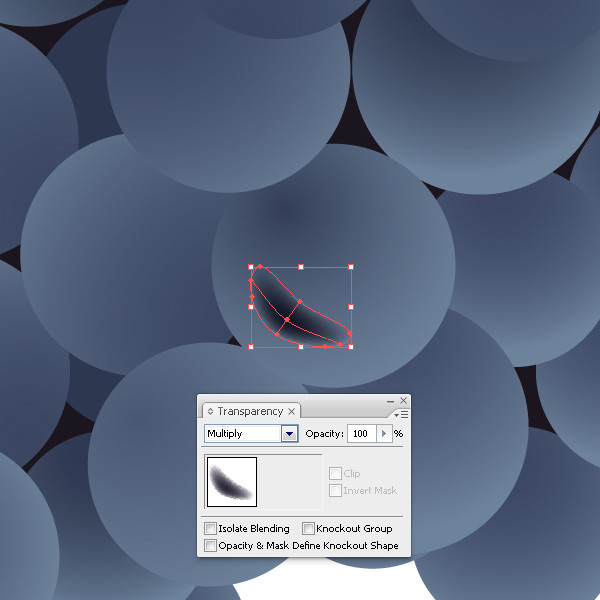Select the Transparency tab
Viewport: 600px width, 600px height.
(x=251, y=411)
